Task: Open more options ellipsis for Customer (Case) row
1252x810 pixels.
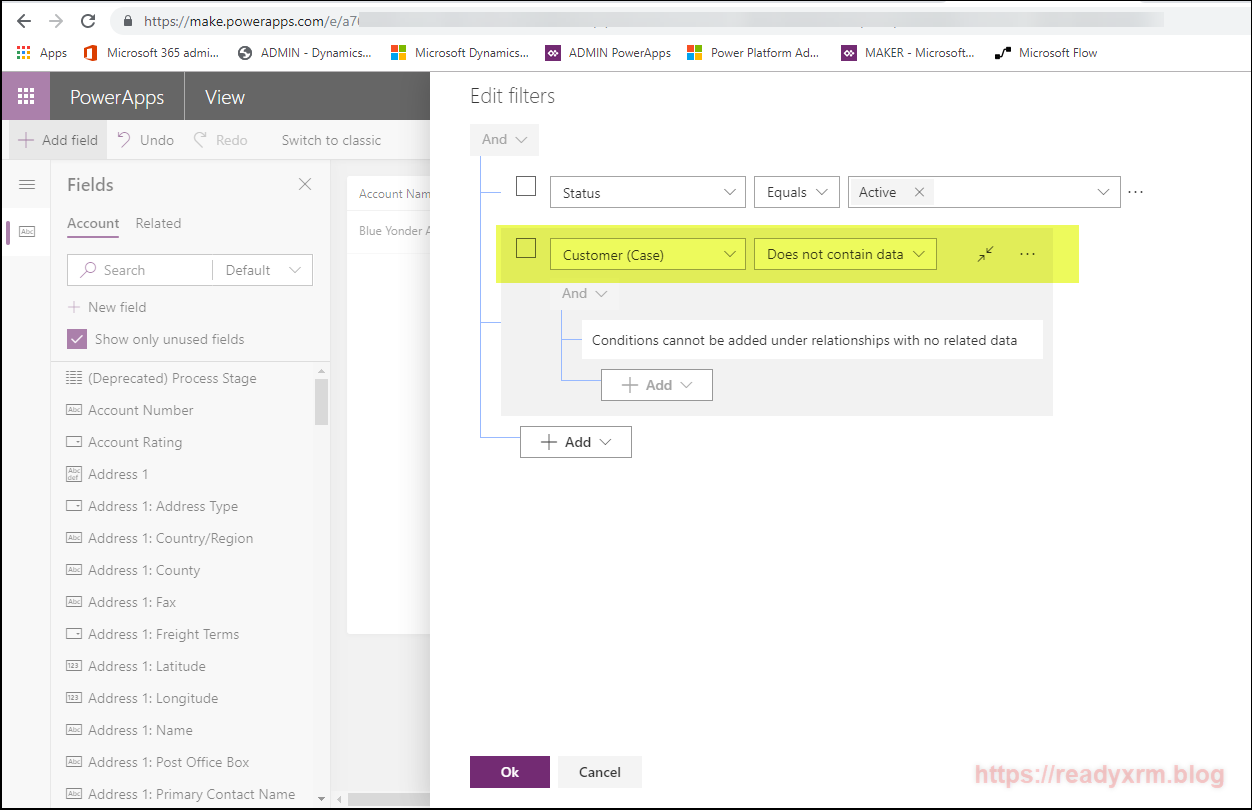Action: (x=1027, y=254)
